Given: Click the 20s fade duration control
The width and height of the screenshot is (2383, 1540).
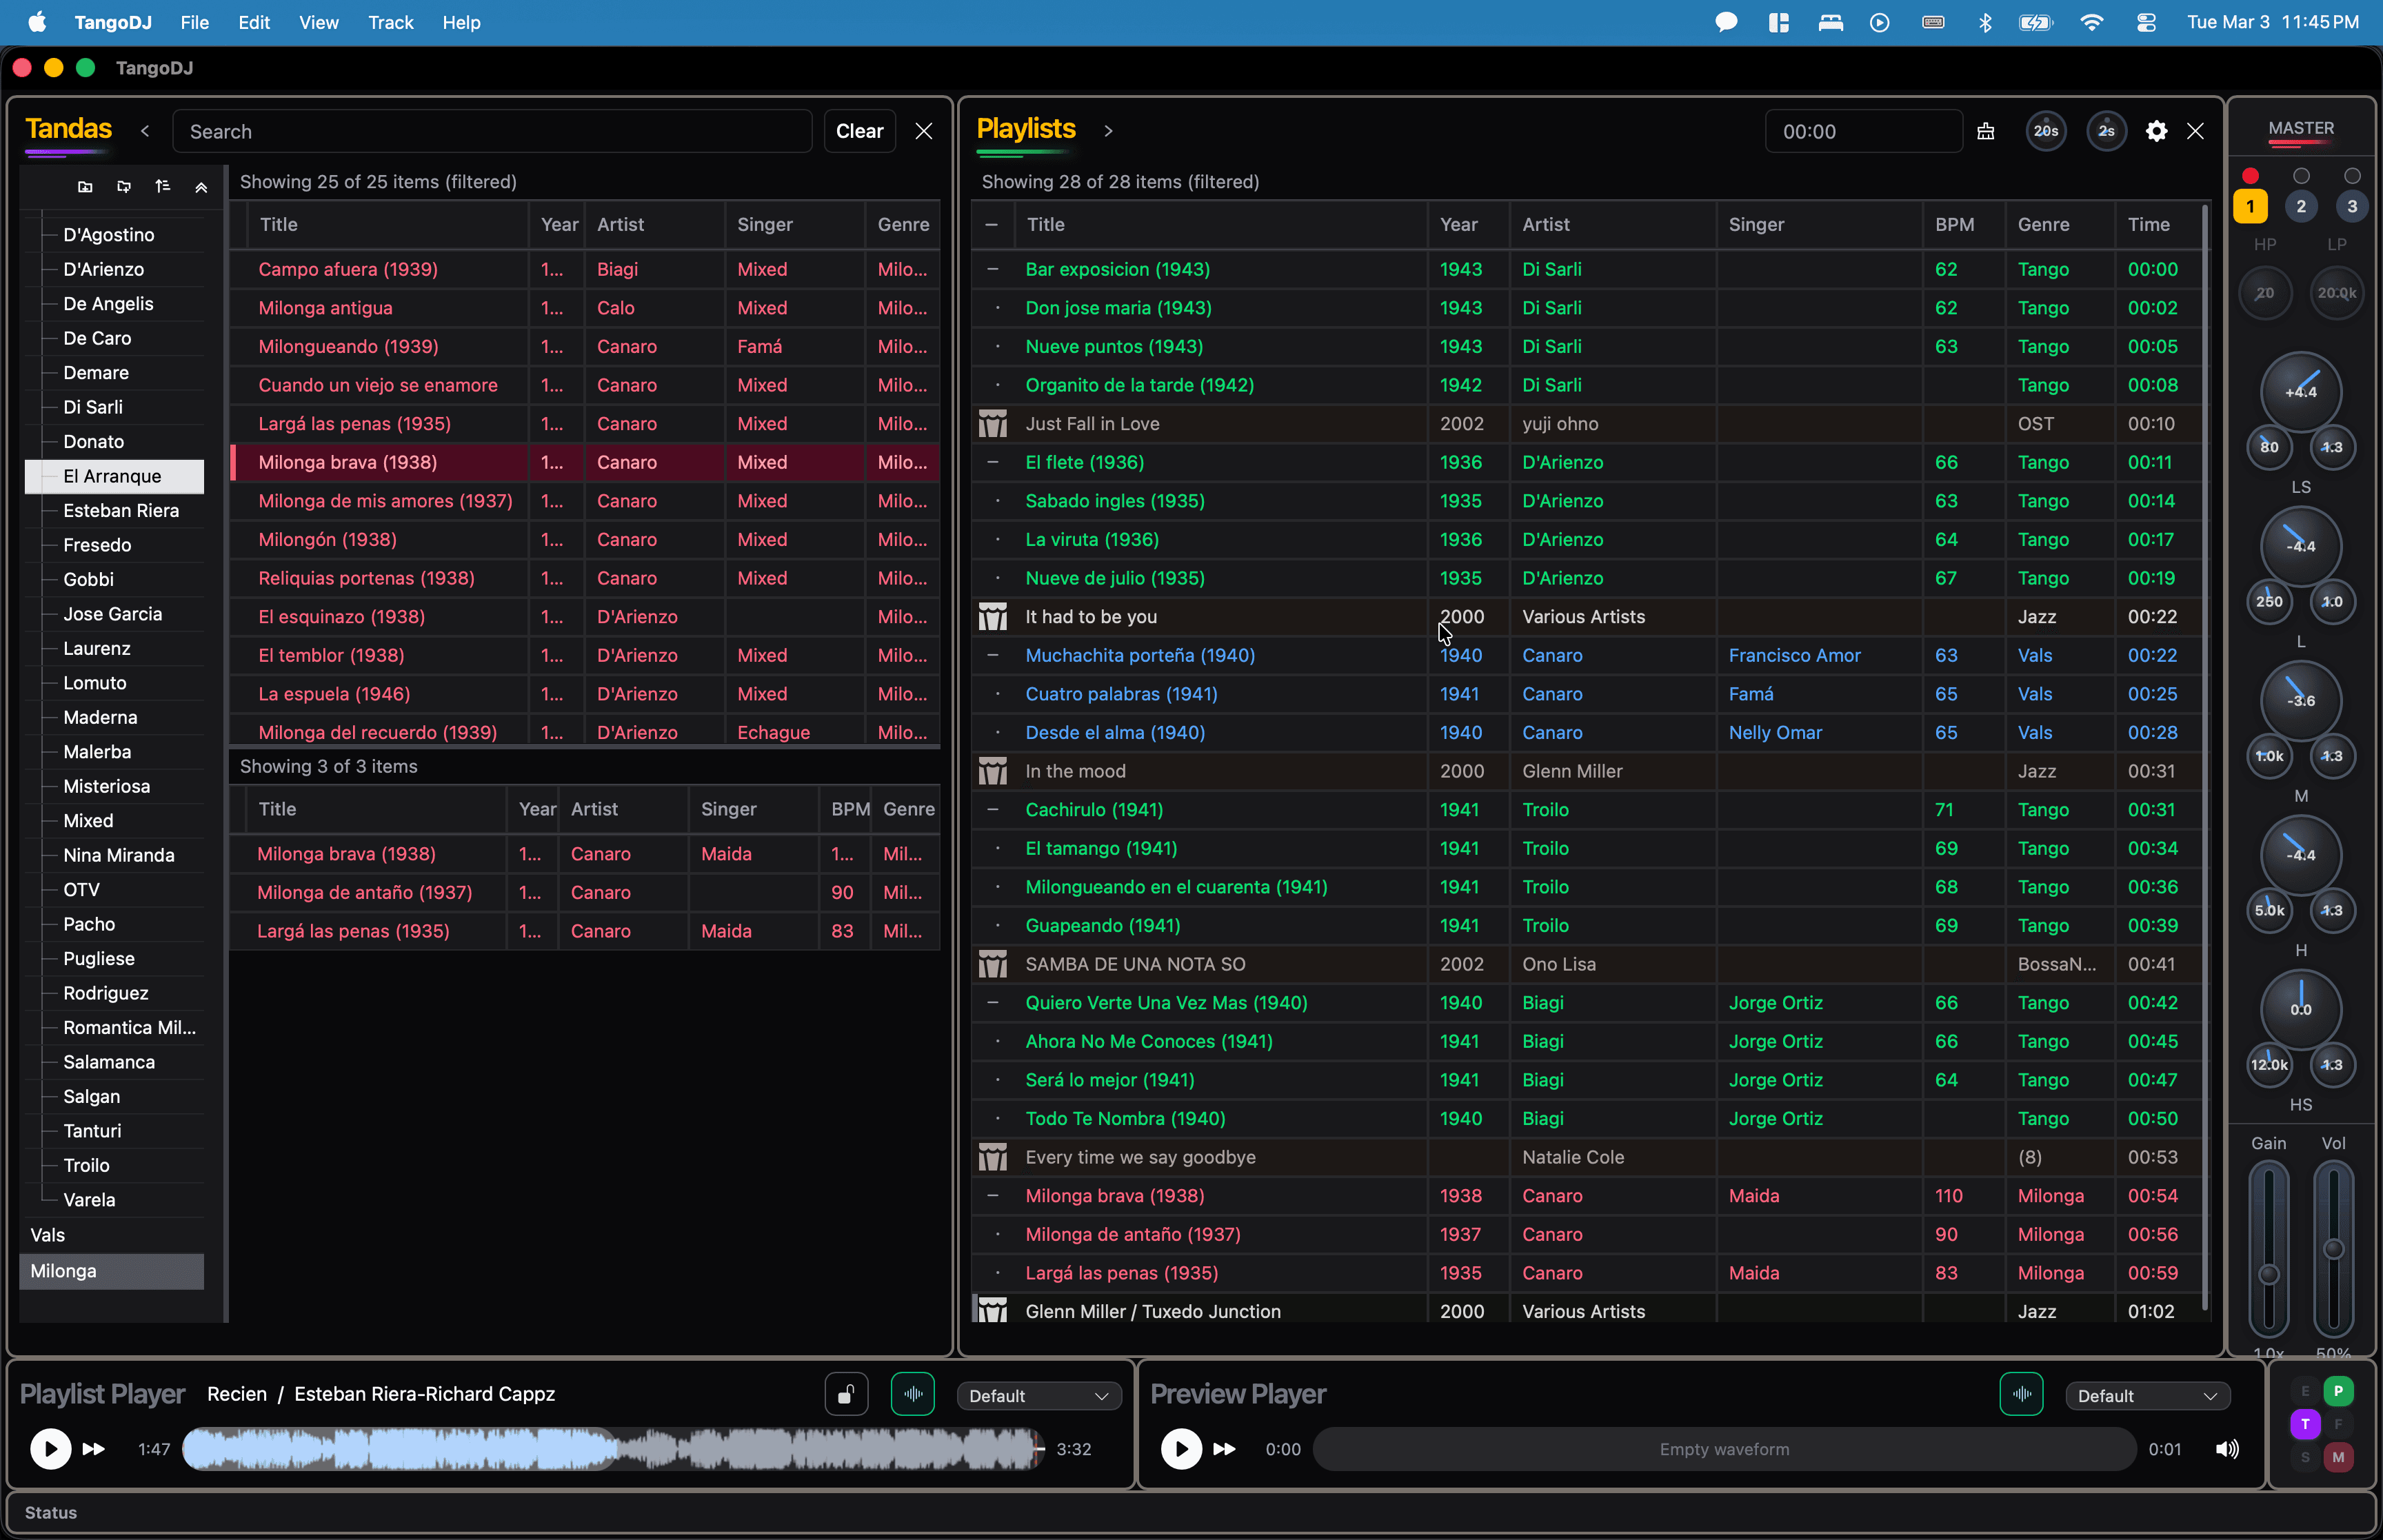Looking at the screenshot, I should click(2045, 131).
